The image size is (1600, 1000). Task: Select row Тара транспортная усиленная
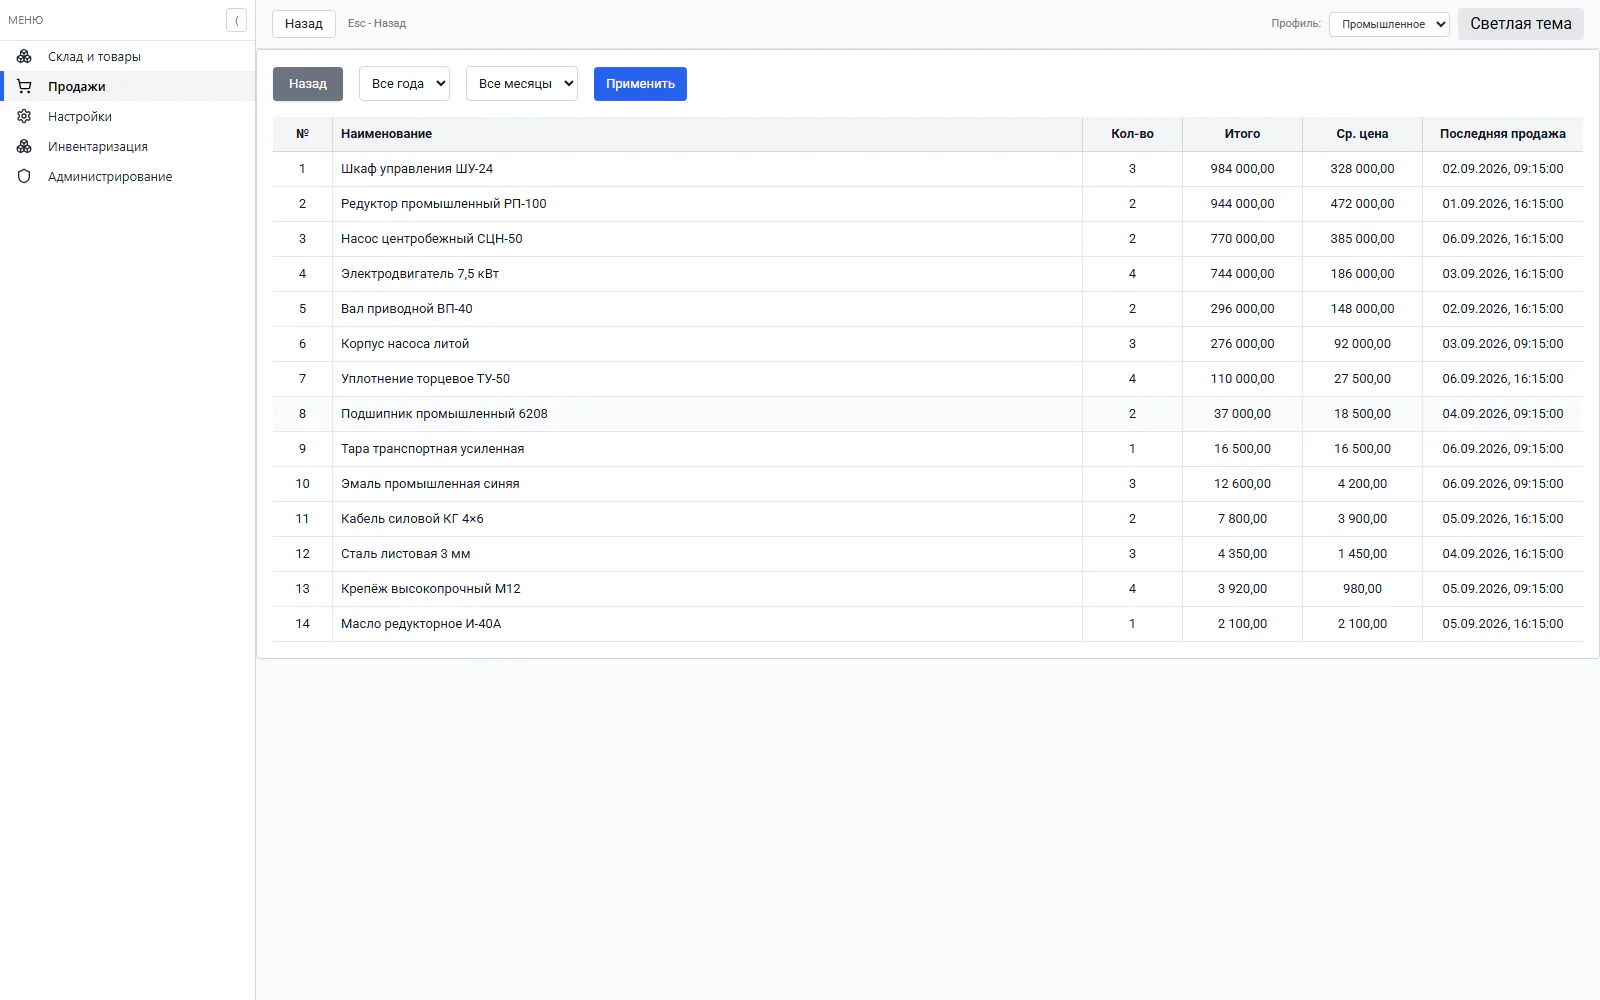[x=928, y=449]
